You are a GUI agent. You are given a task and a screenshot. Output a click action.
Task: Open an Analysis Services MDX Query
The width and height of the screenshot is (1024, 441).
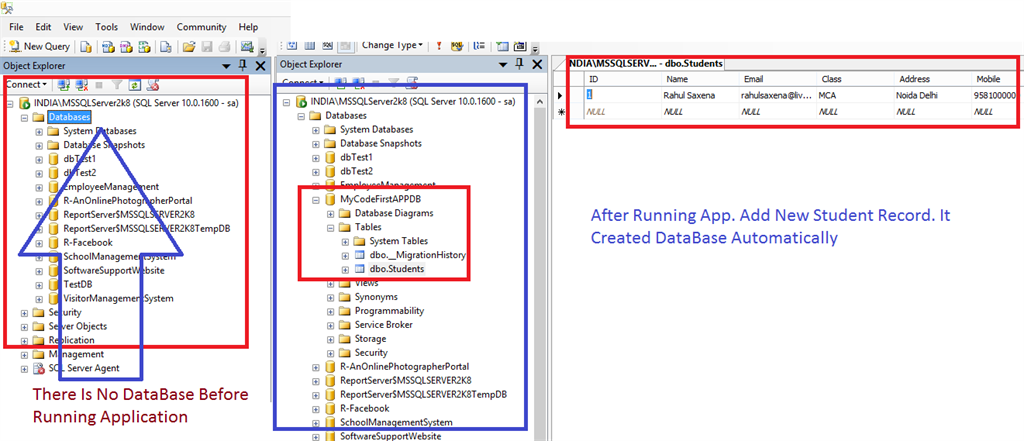coord(108,46)
